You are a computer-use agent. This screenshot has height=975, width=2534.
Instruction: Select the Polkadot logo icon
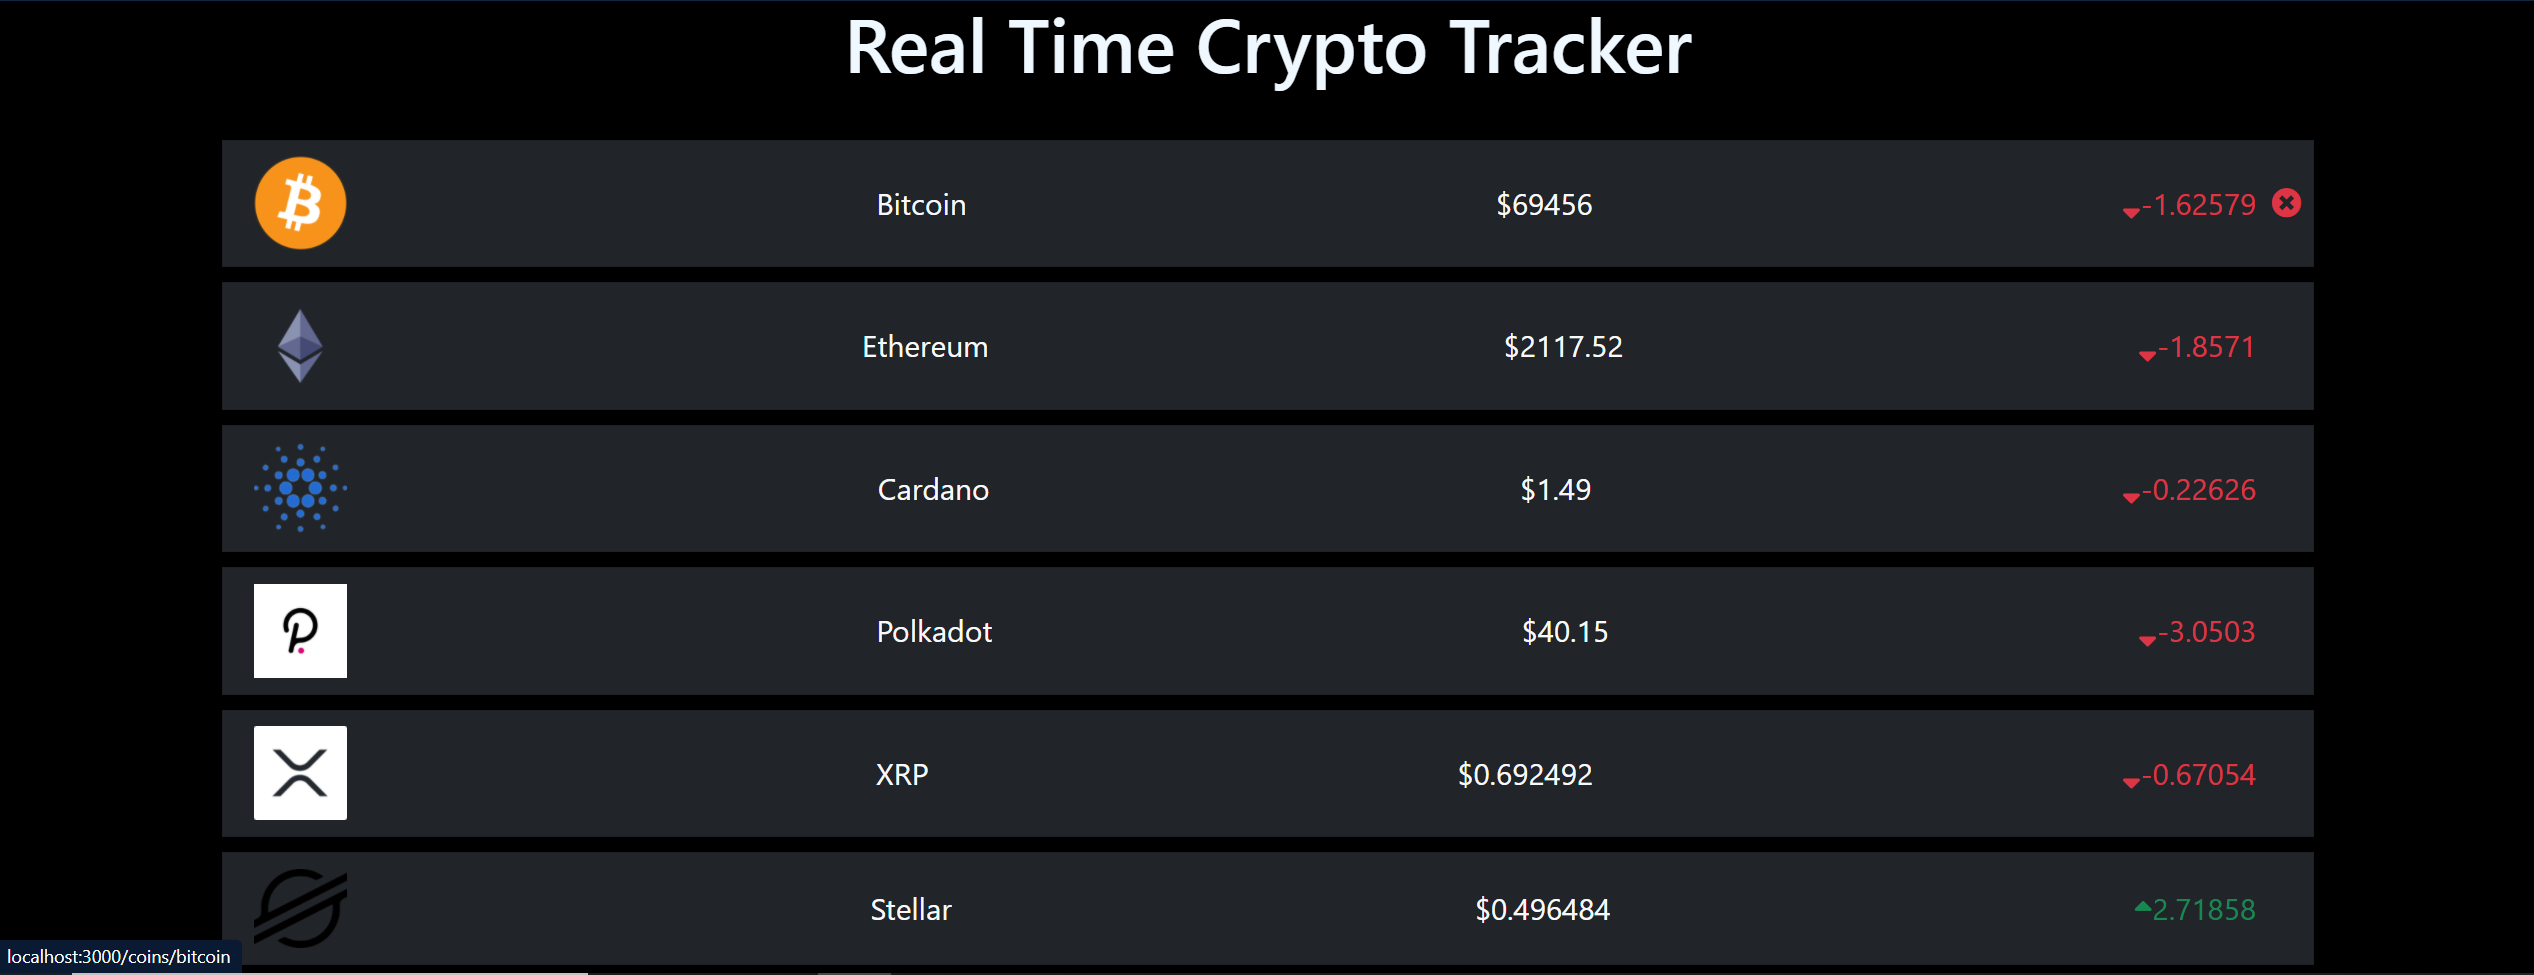coord(300,631)
